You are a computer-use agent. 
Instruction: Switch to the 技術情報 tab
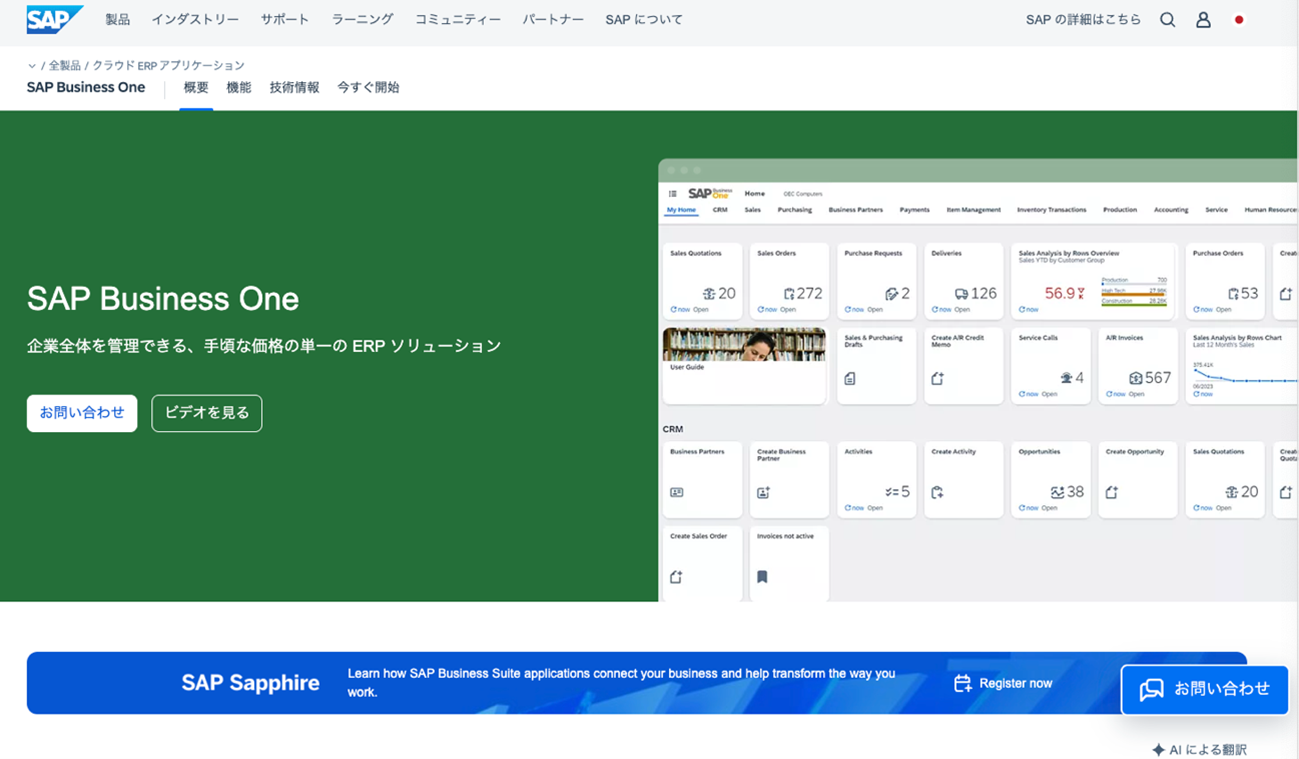coord(294,88)
